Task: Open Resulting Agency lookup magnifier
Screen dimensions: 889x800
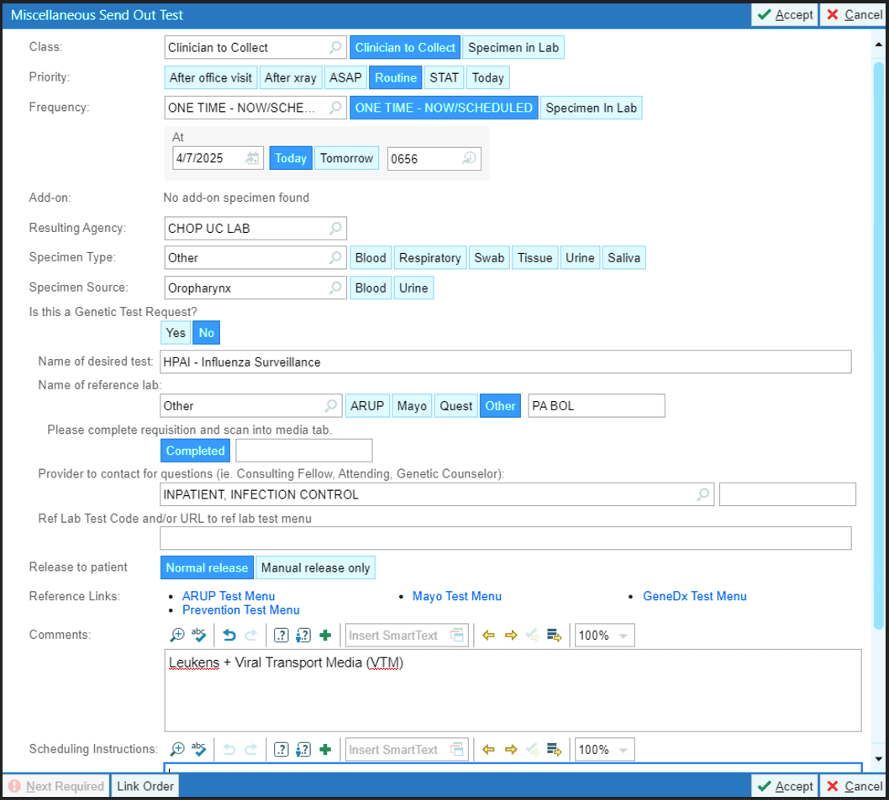Action: click(x=335, y=228)
